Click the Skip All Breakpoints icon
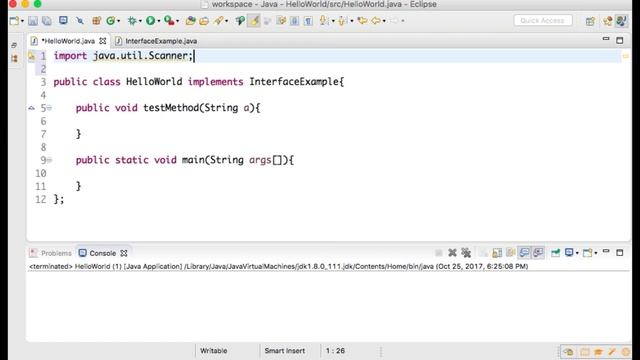 80,20
